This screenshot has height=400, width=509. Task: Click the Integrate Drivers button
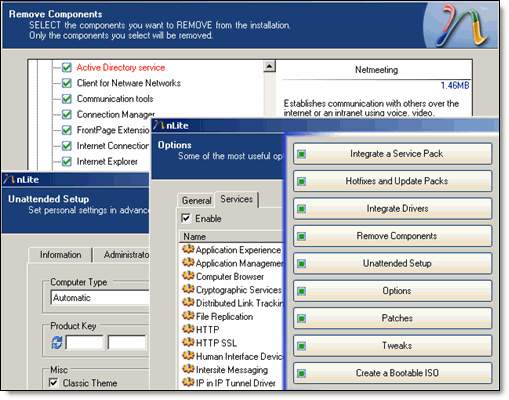point(393,209)
